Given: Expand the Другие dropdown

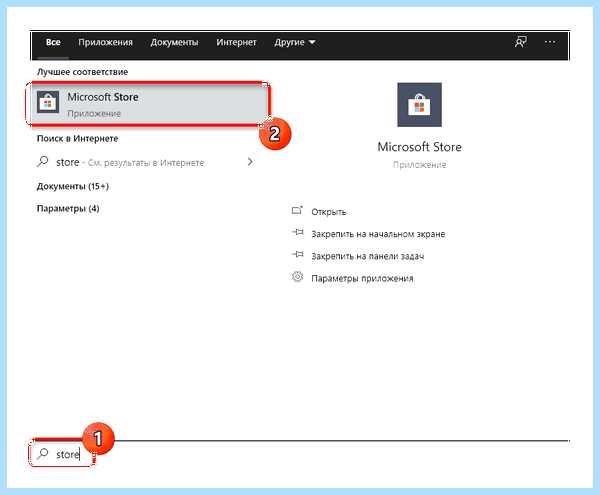Looking at the screenshot, I should pyautogui.click(x=295, y=42).
